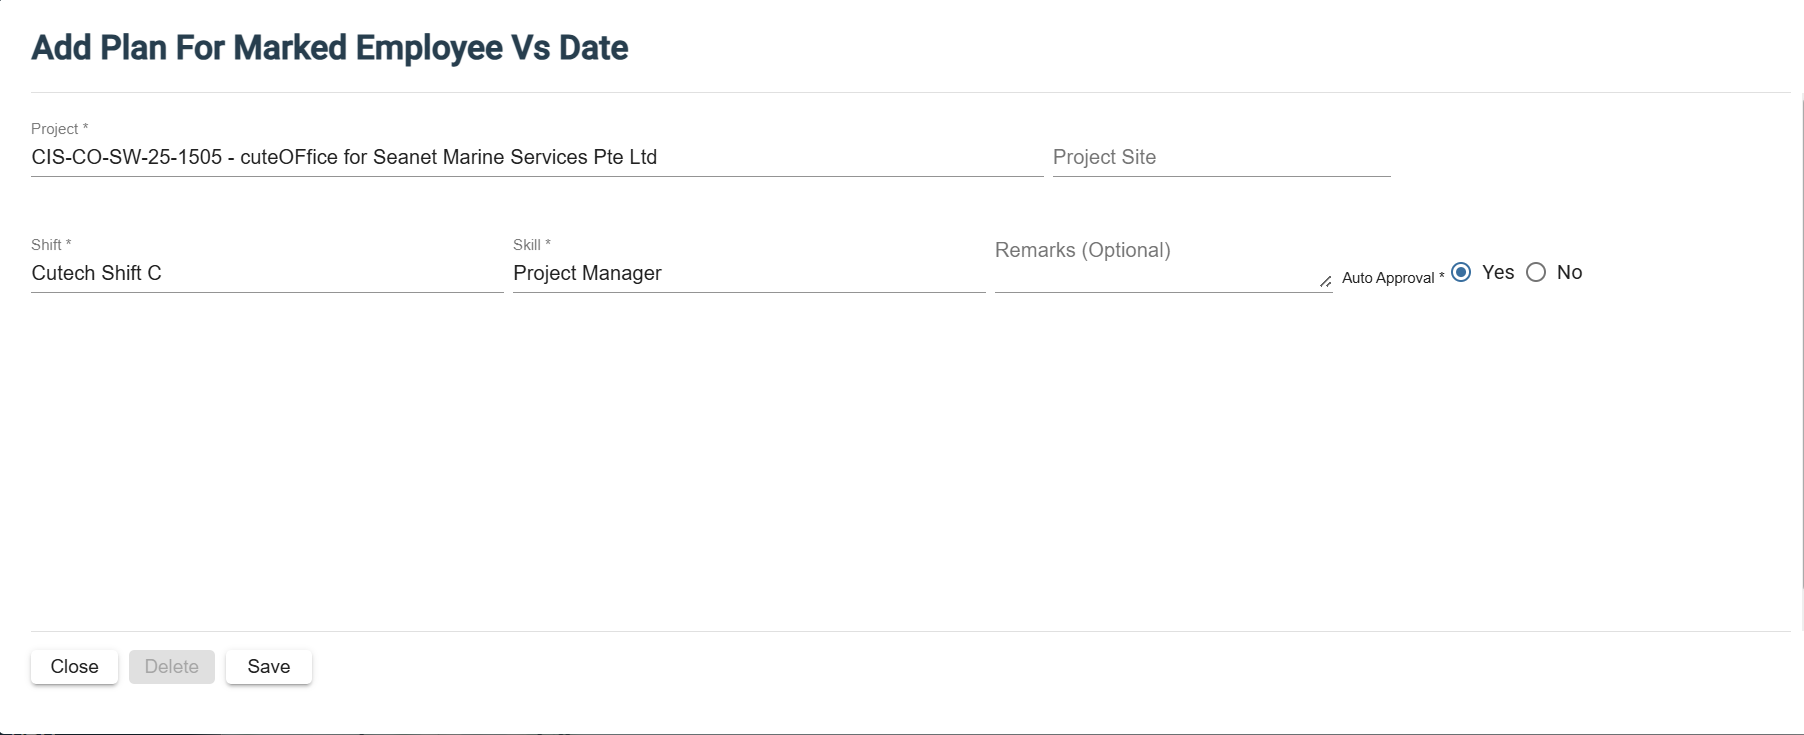This screenshot has width=1804, height=735.
Task: Click the Remarks textarea resize handle
Action: click(1325, 282)
